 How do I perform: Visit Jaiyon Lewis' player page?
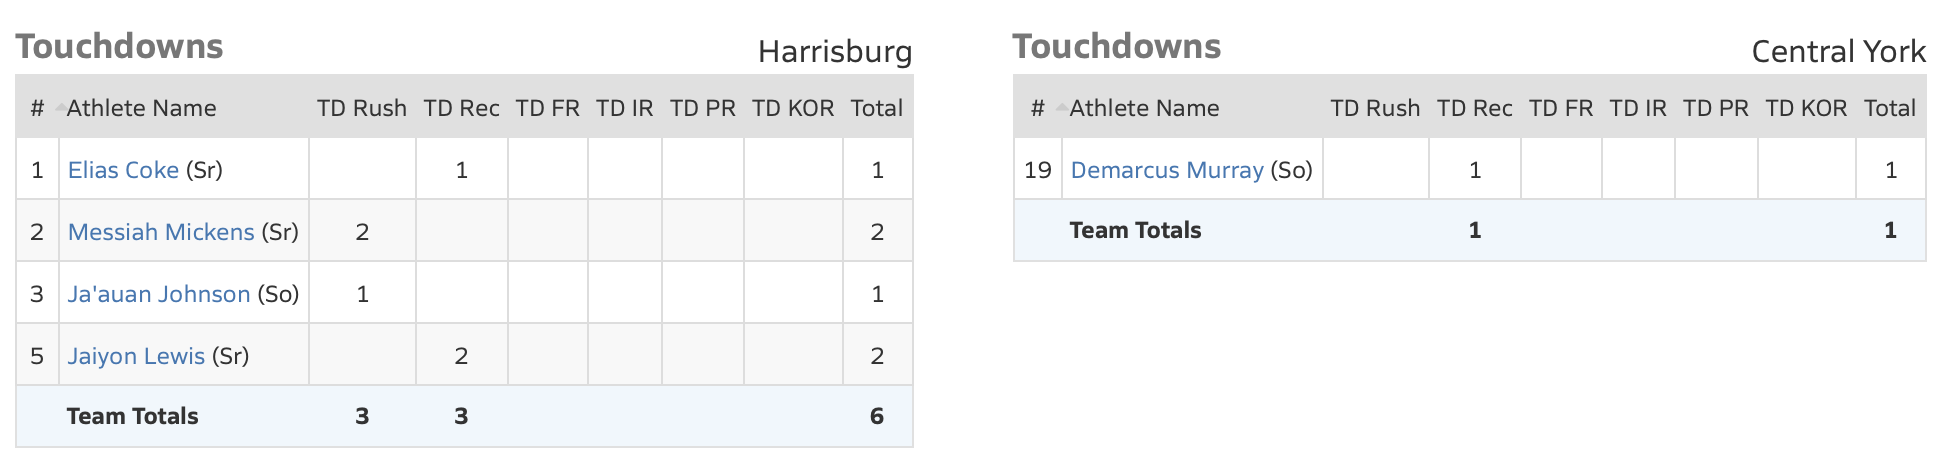pos(136,356)
